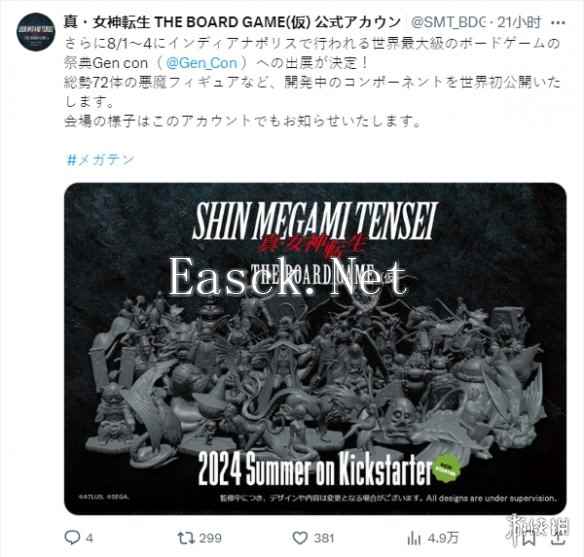584x557 pixels.
Task: Click the green Kickstarter badge in the image
Action: tap(447, 468)
